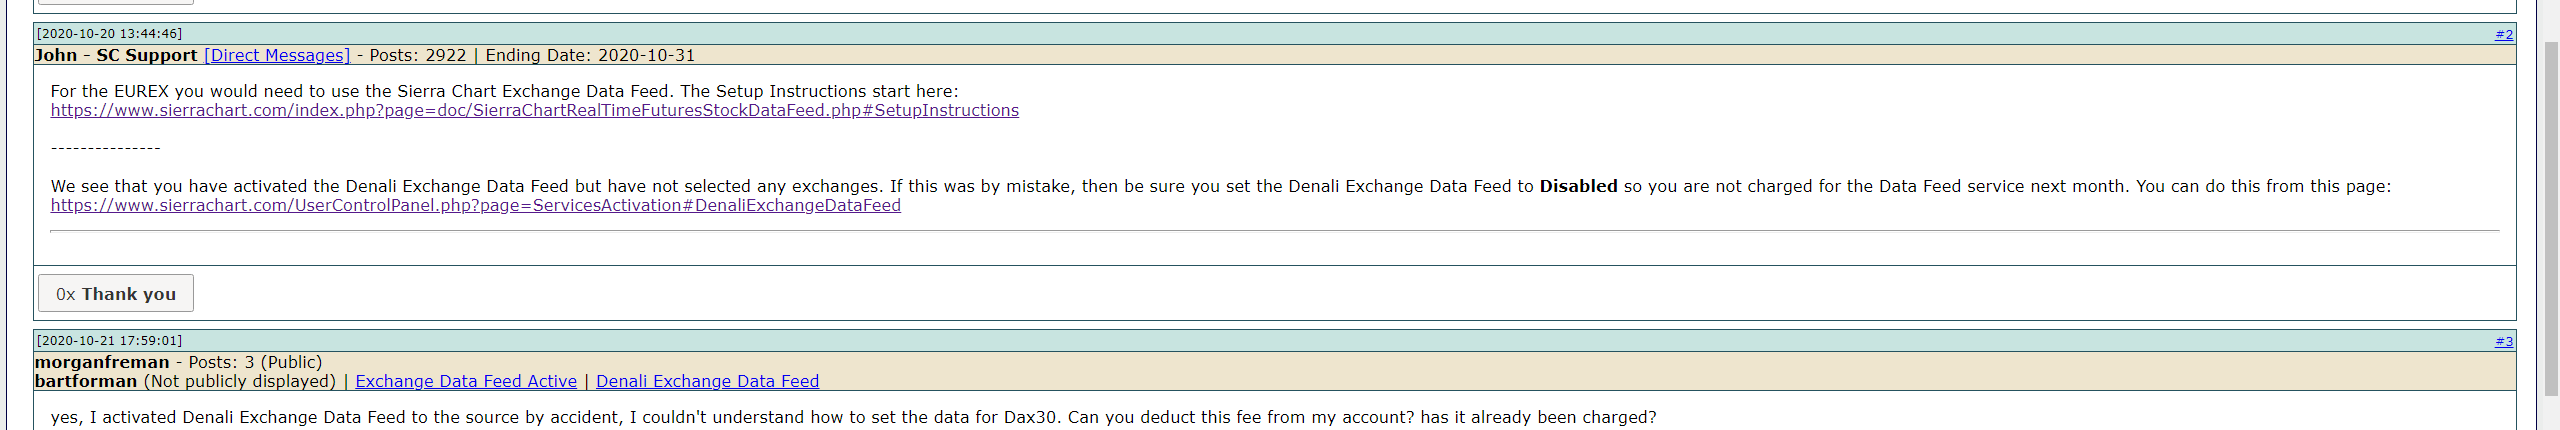This screenshot has height=430, width=2560.
Task: Open the SetupInstructions documentation URL
Action: click(534, 110)
